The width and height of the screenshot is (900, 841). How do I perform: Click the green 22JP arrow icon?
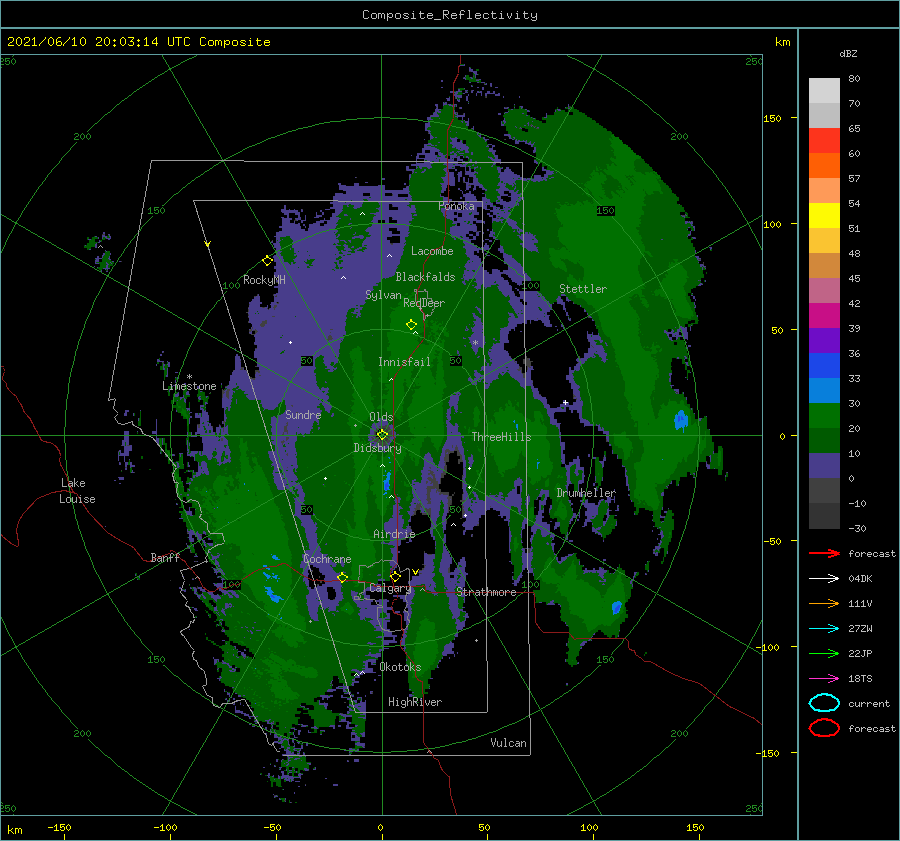824,653
